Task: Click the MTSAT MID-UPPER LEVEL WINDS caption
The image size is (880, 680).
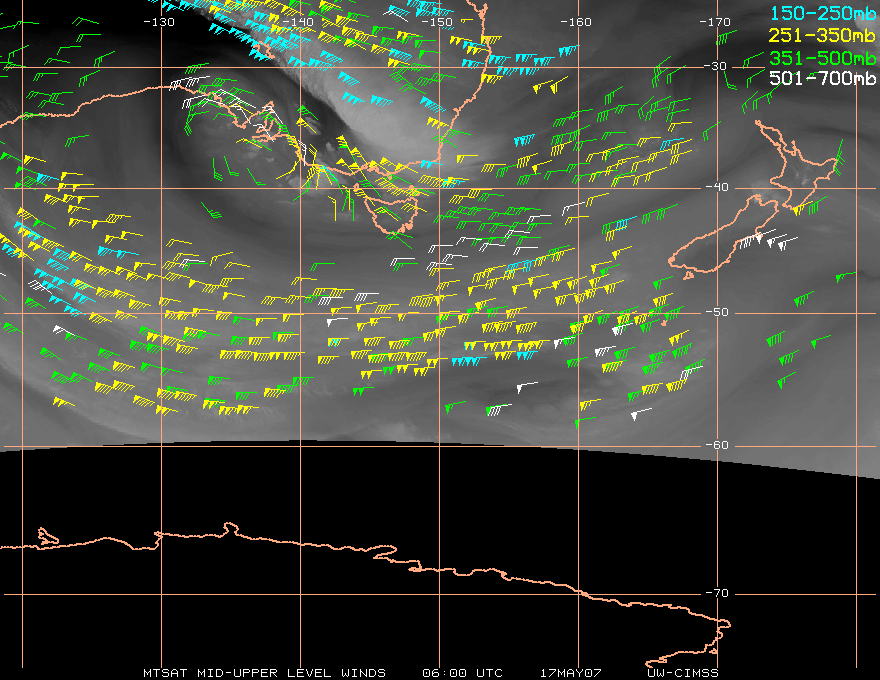Action: 264,673
